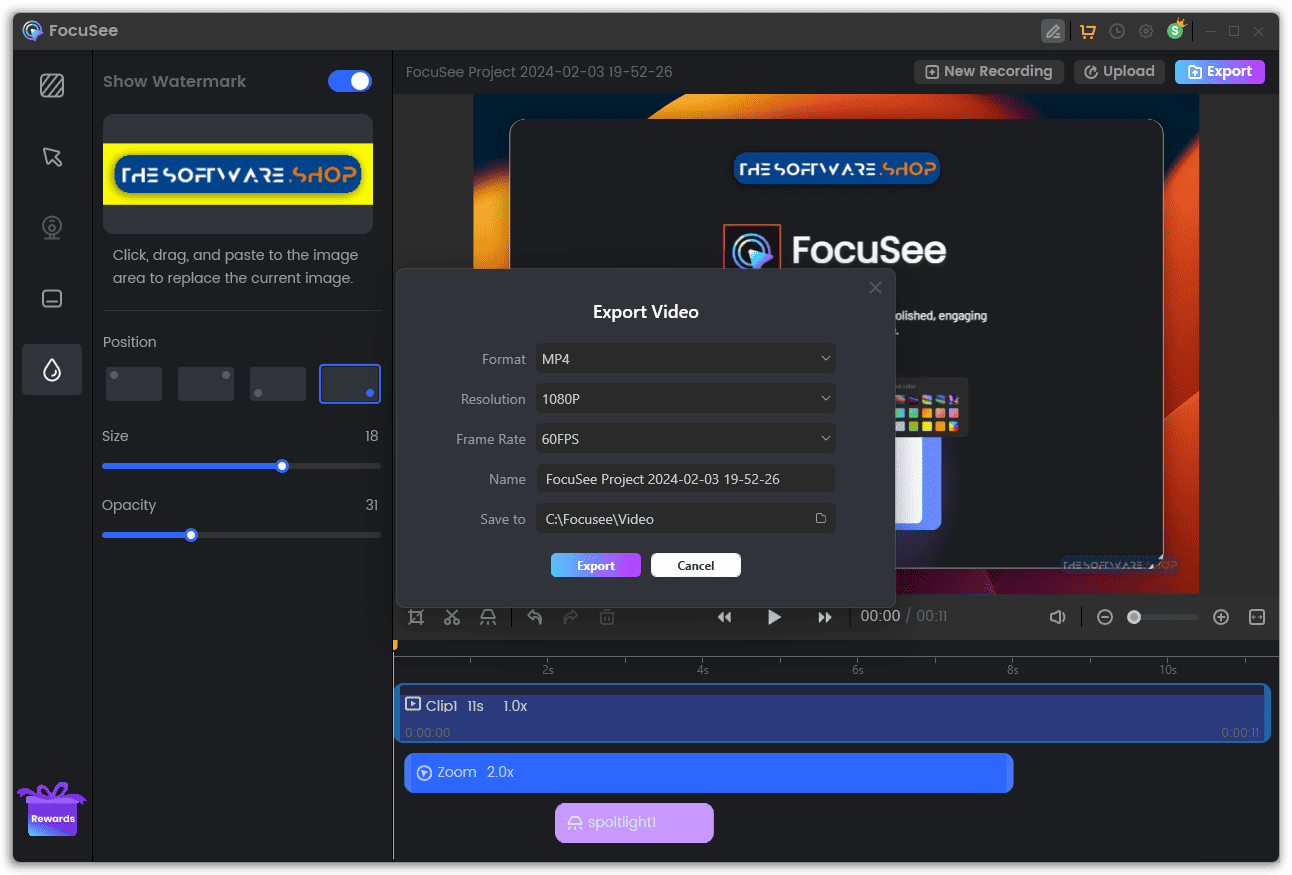Screen dimensions: 1292x875
Task: Click the New Recording button
Action: [x=988, y=71]
